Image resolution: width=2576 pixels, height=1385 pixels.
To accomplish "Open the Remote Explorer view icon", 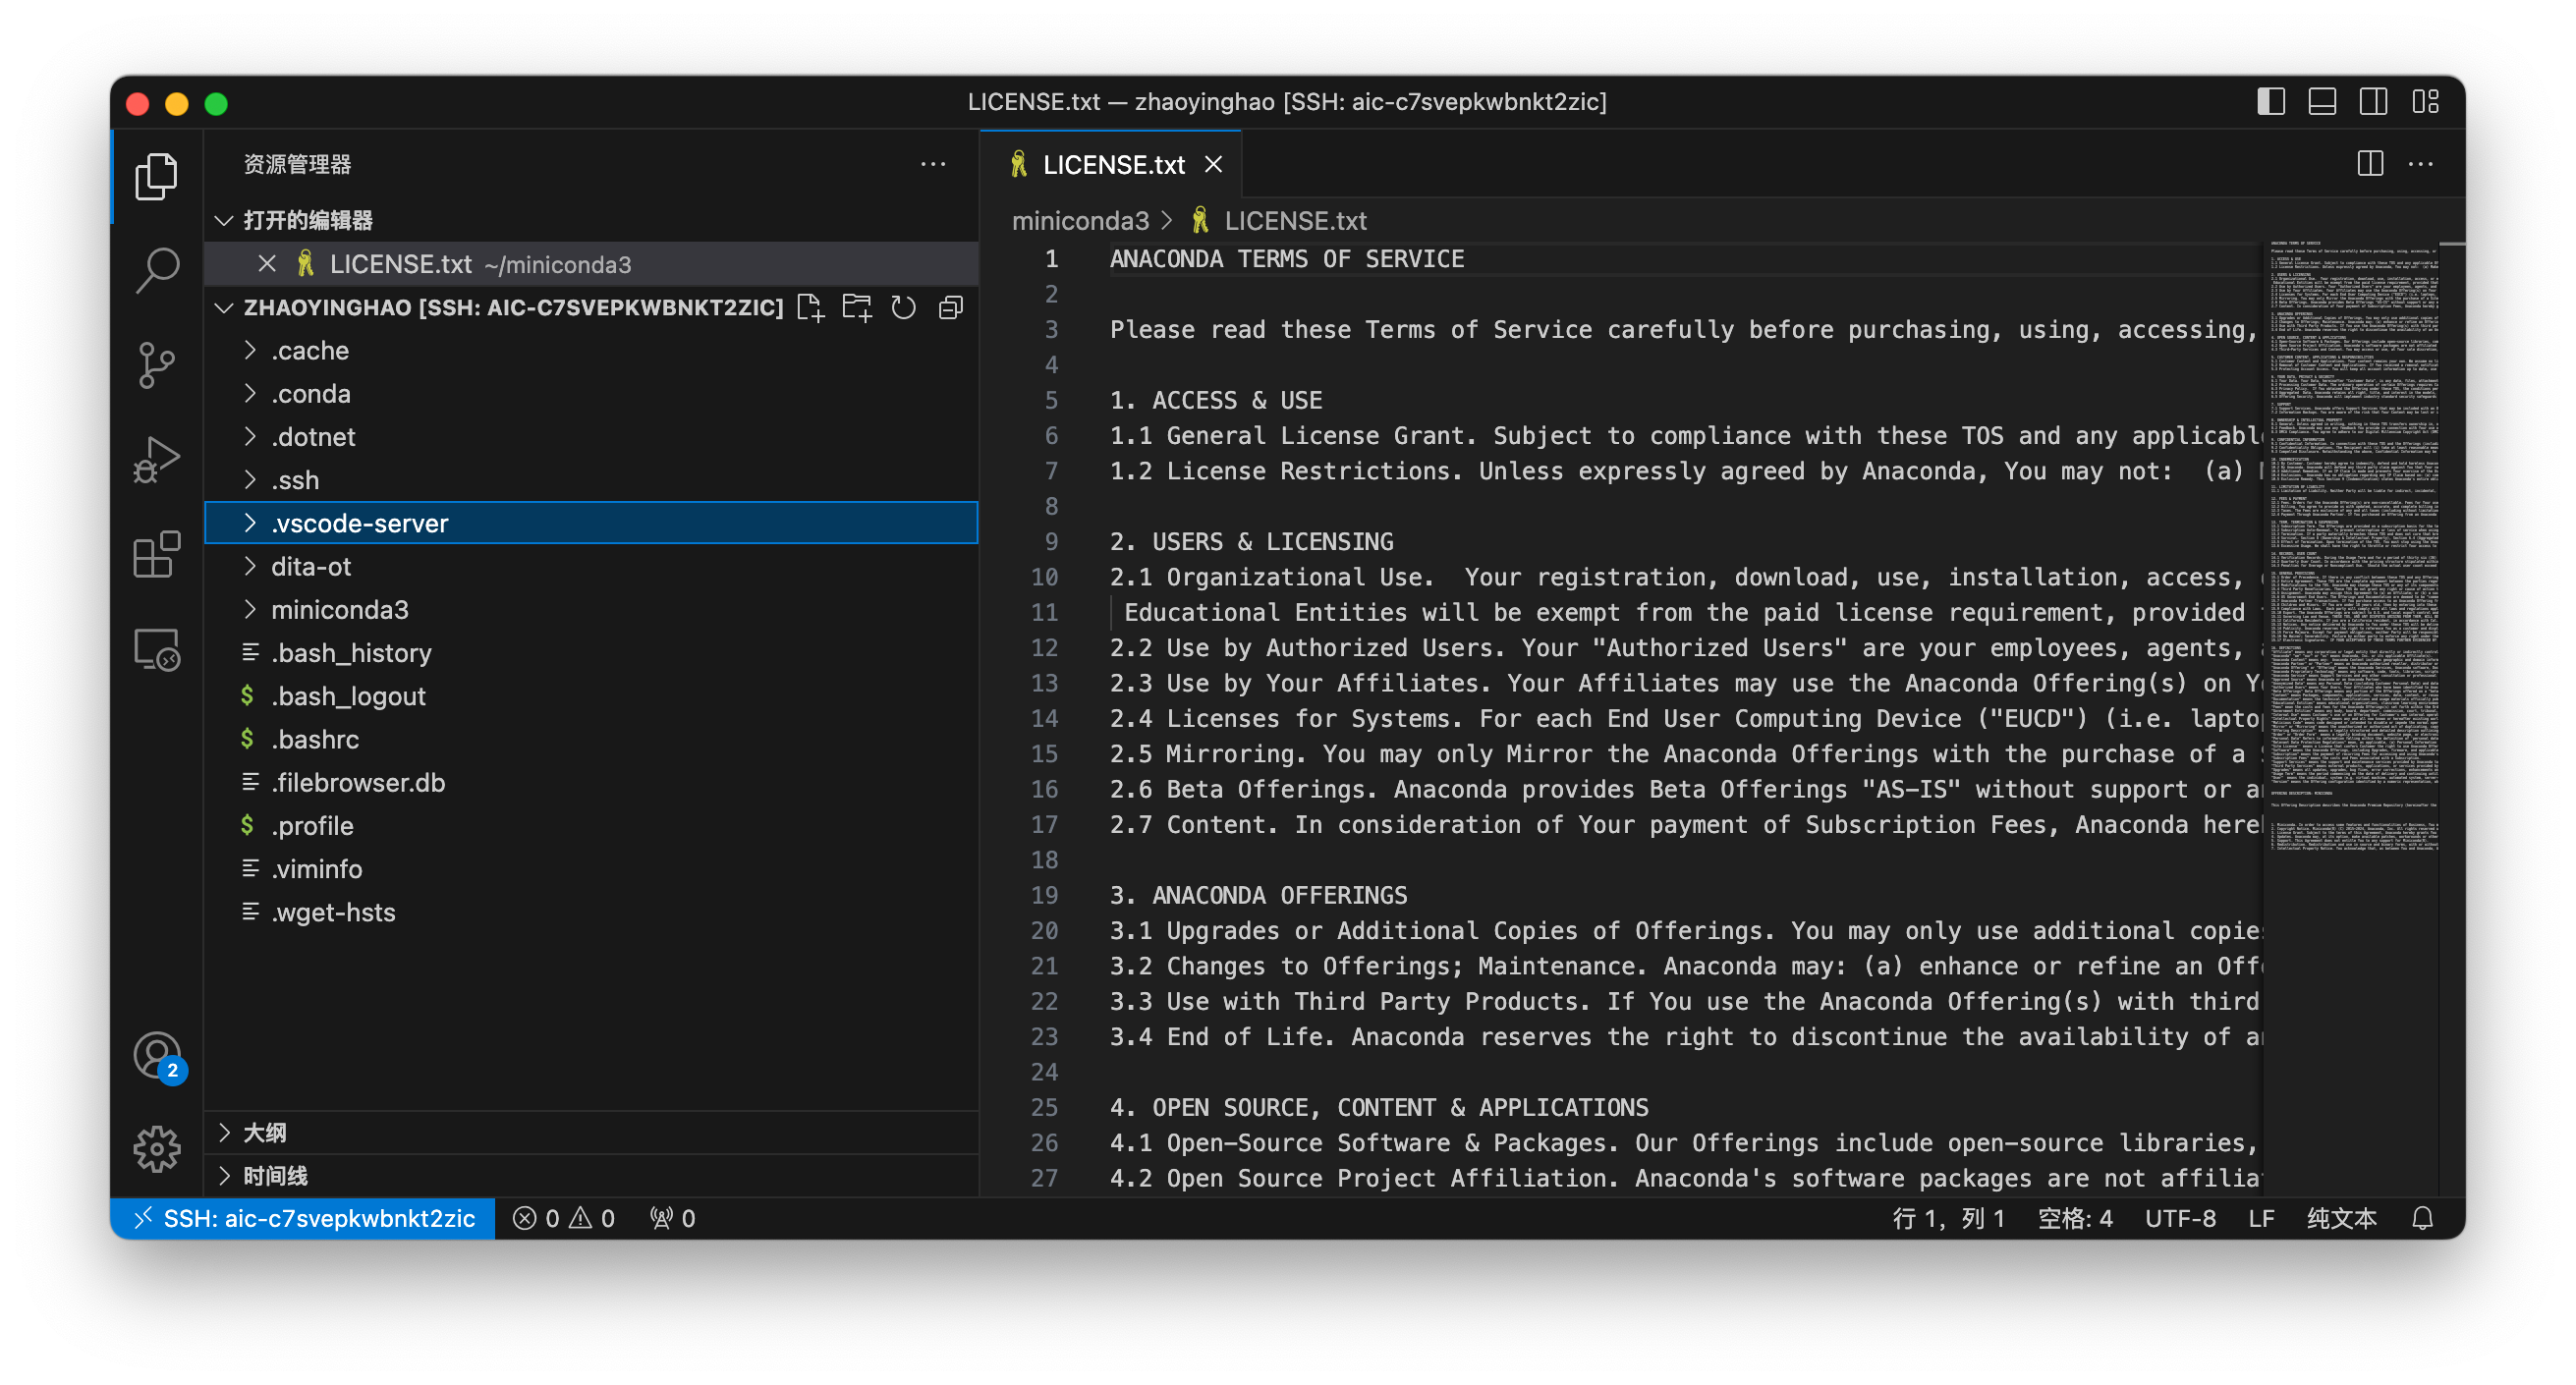I will [156, 649].
